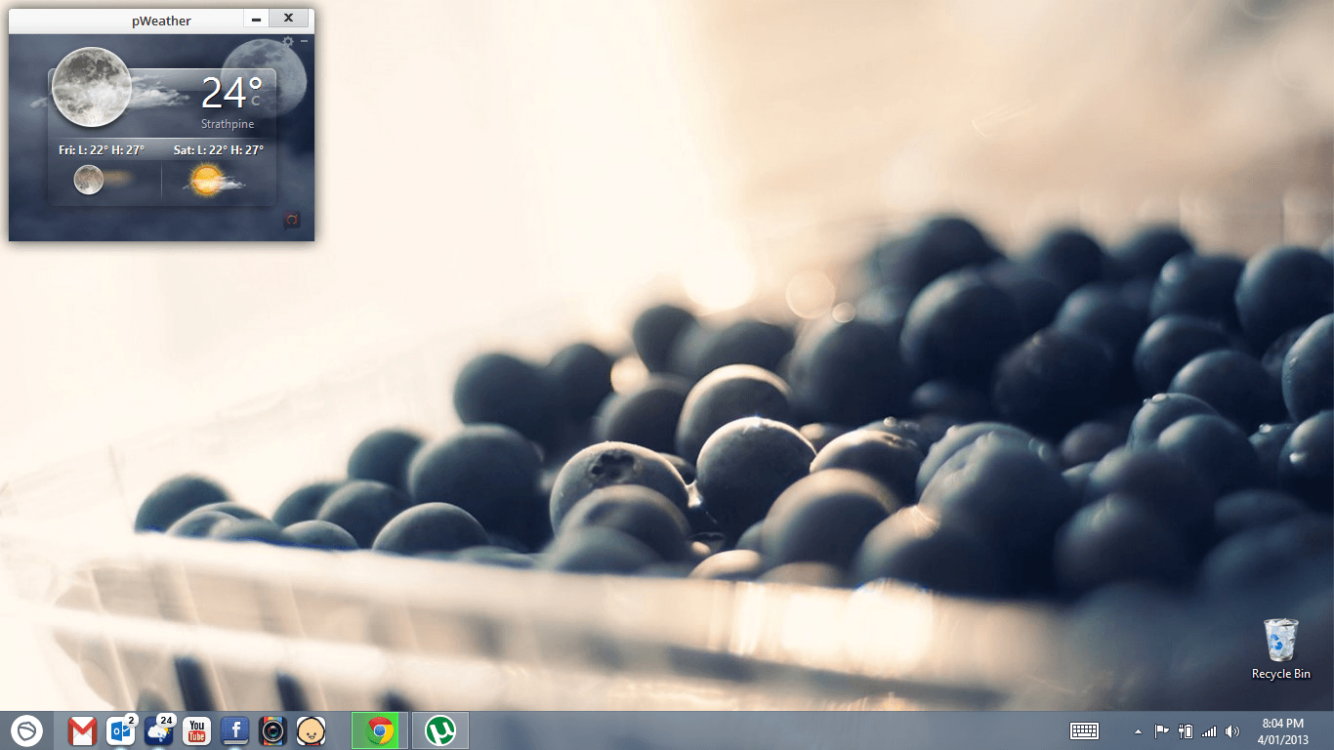The height and width of the screenshot is (750, 1334).
Task: Select the Friday forecast moon icon
Action: [89, 180]
